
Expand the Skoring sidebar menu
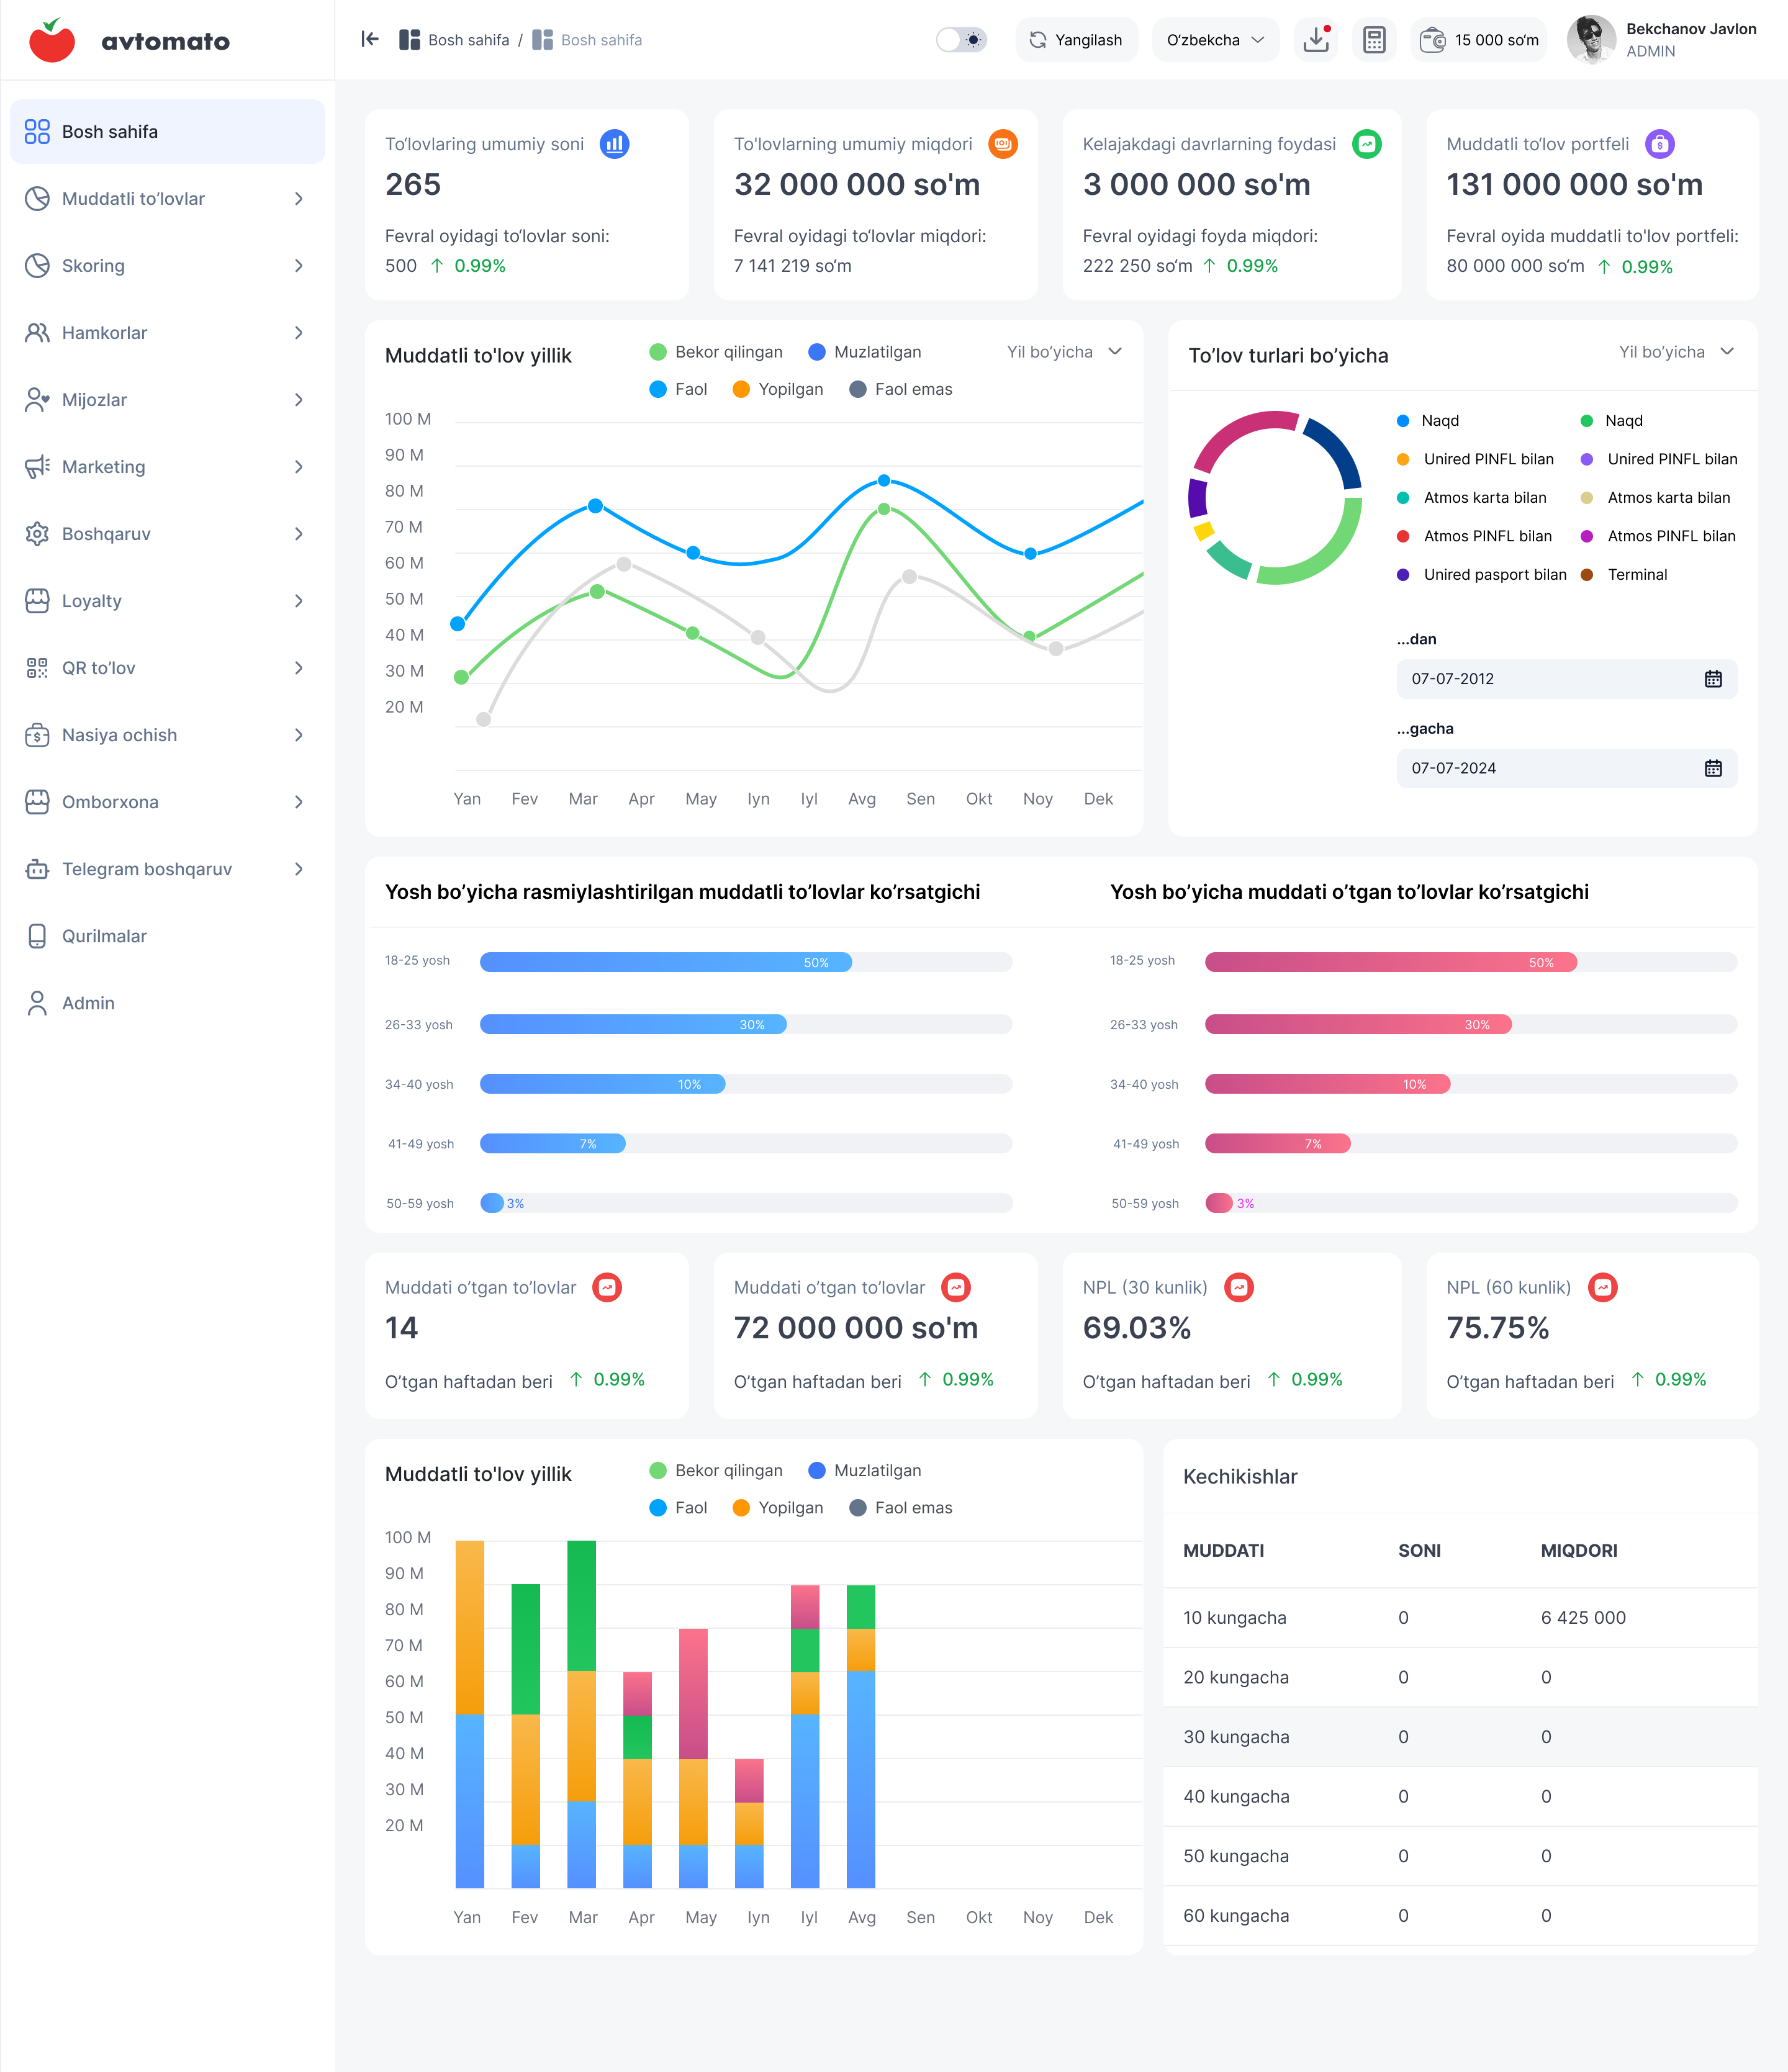pyautogui.click(x=167, y=266)
